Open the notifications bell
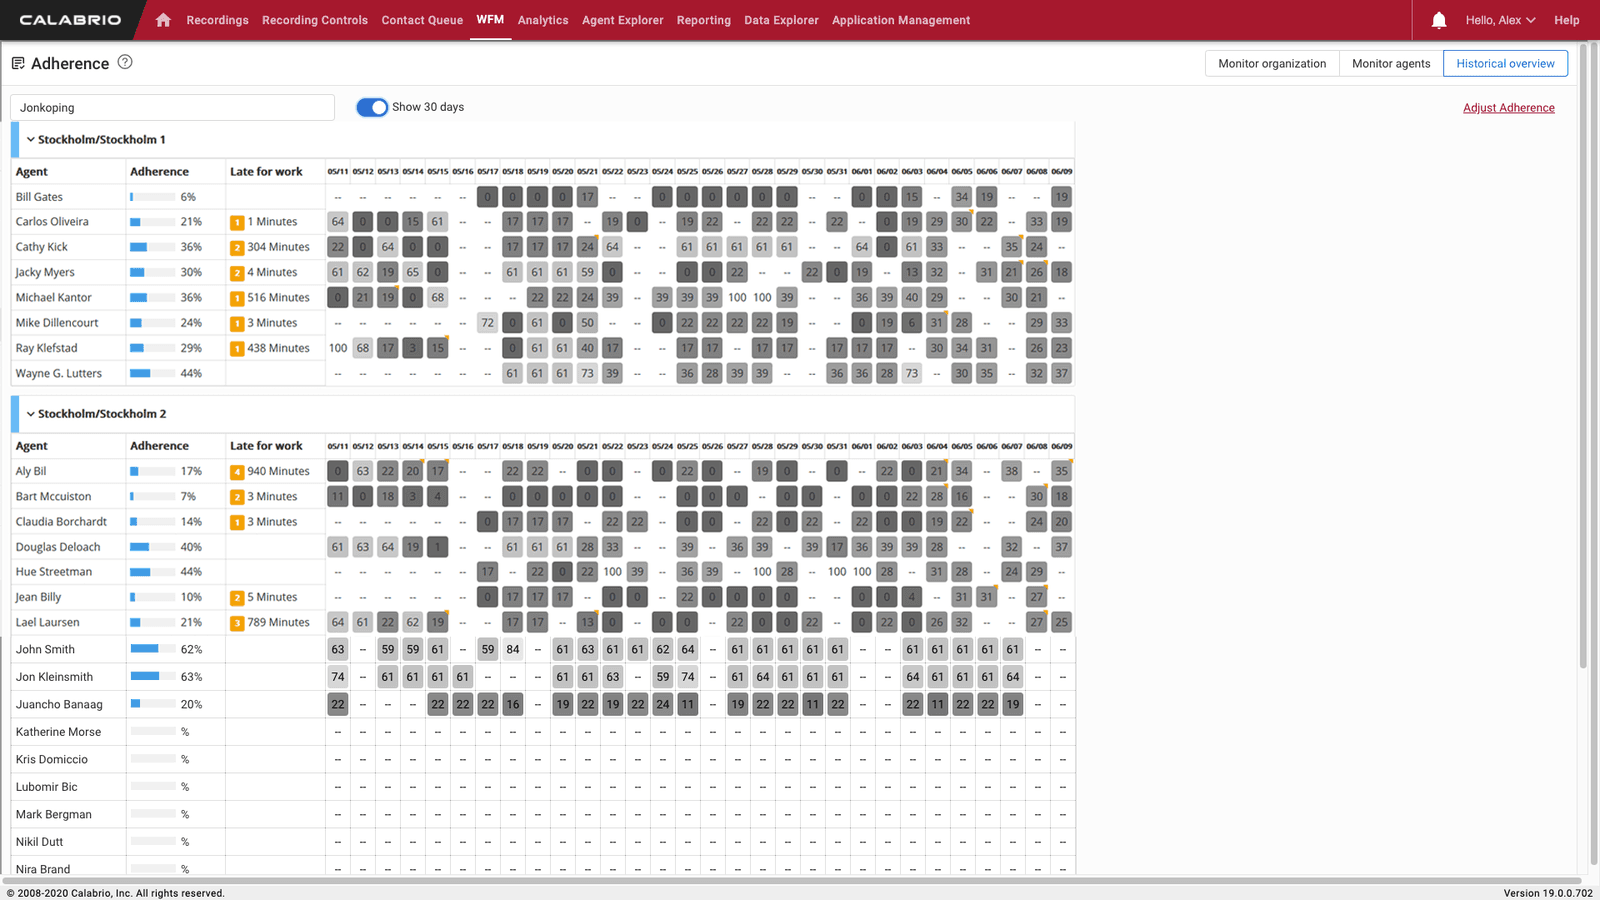 [1438, 19]
